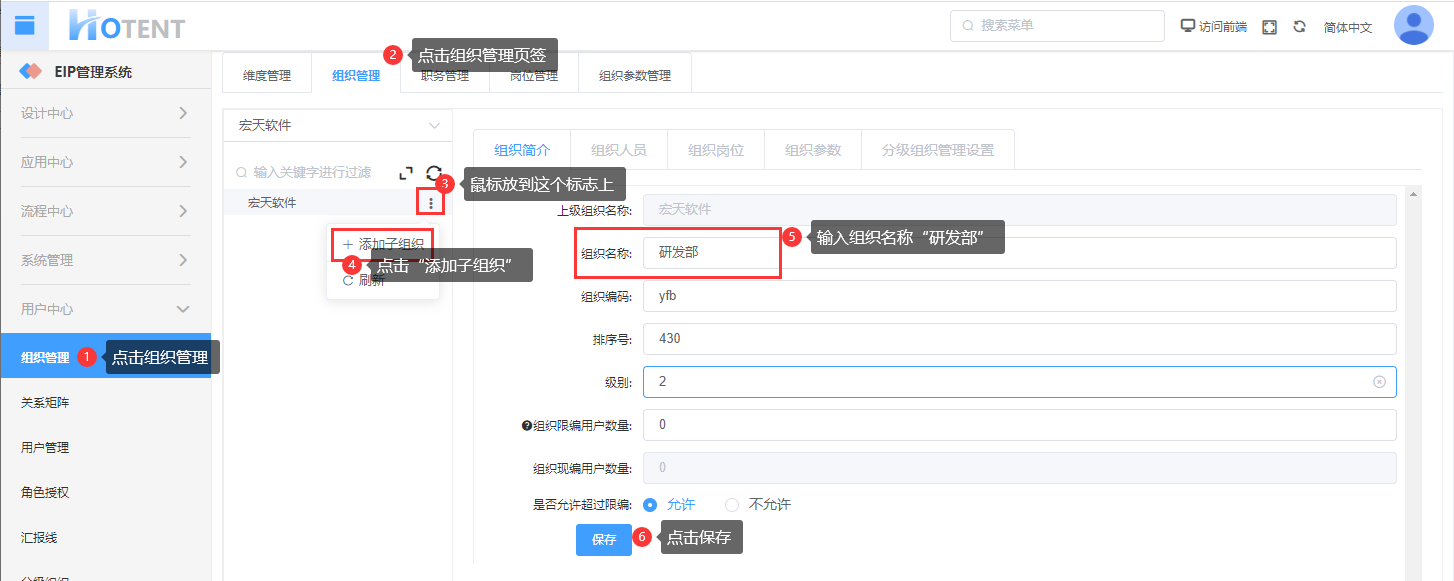The image size is (1454, 581).
Task: Click the header refresh icon
Action: 1300,26
